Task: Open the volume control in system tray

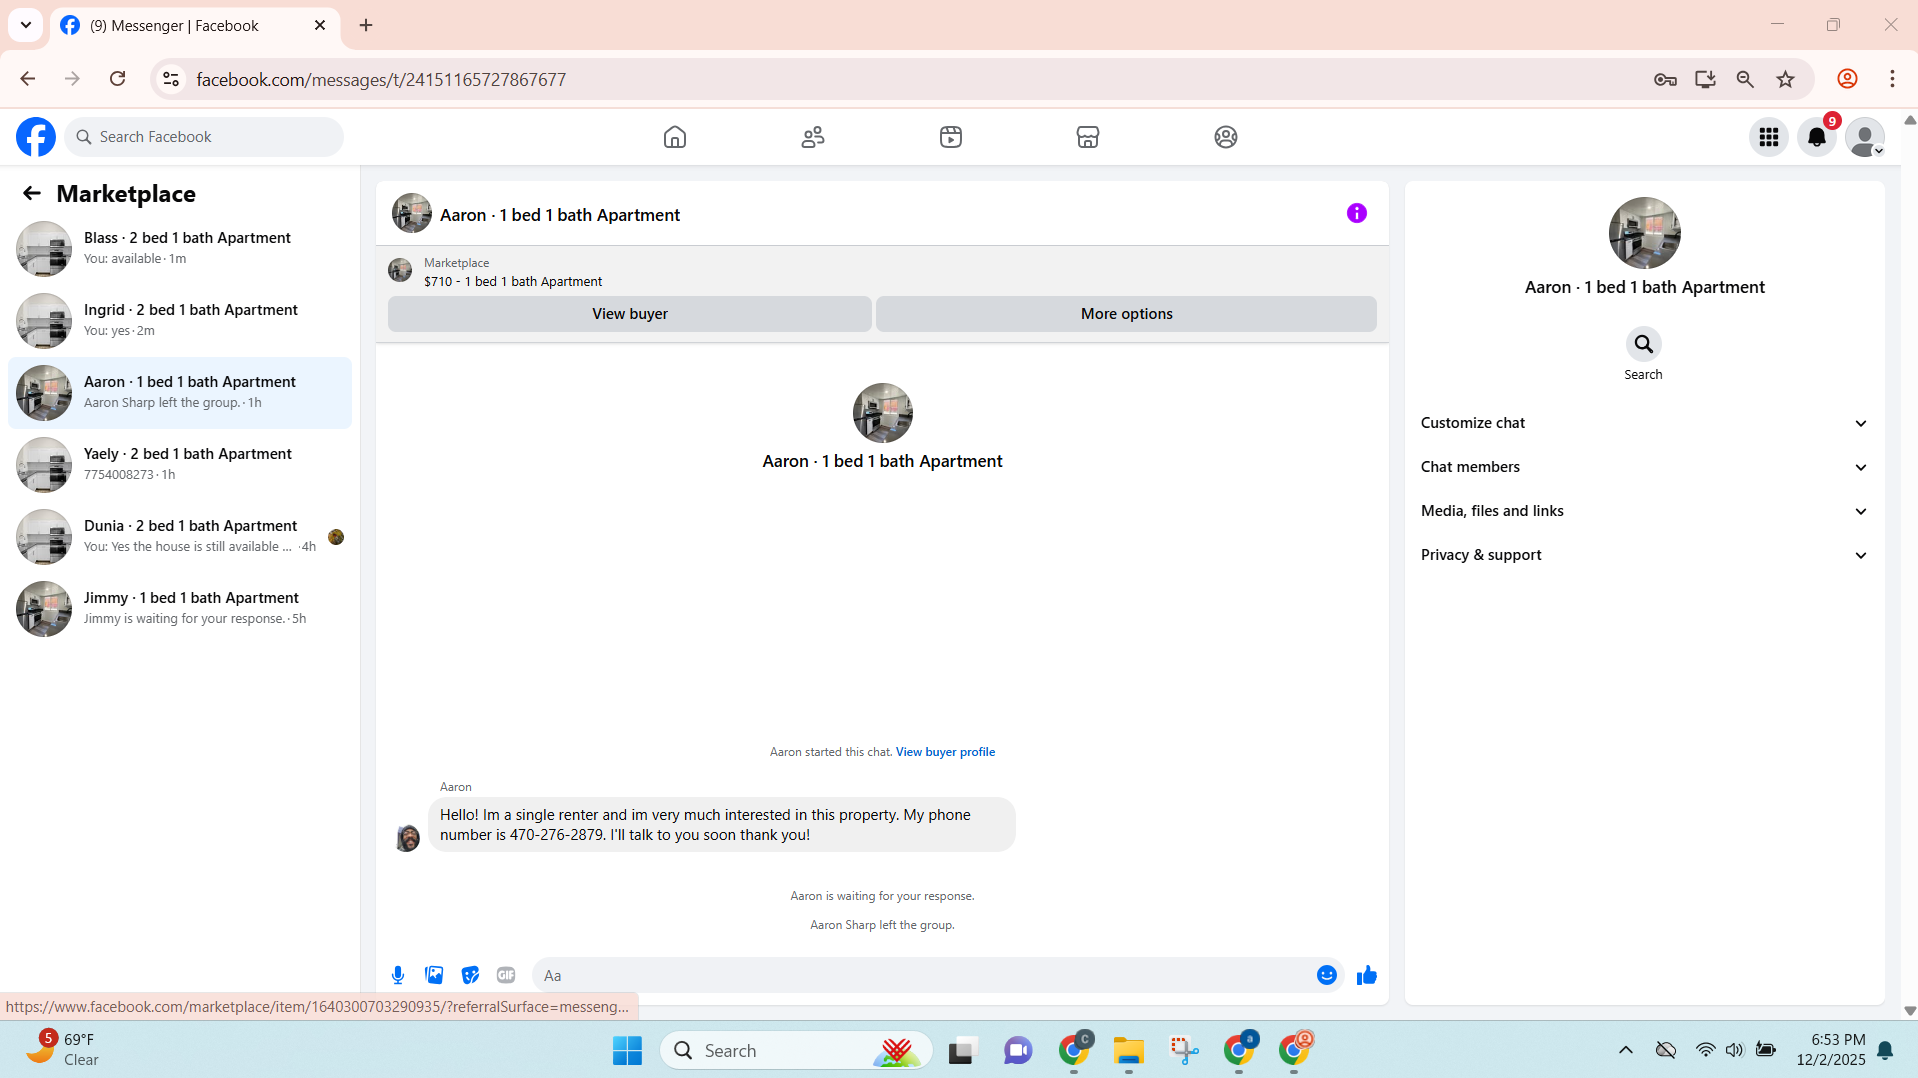Action: [1734, 1050]
